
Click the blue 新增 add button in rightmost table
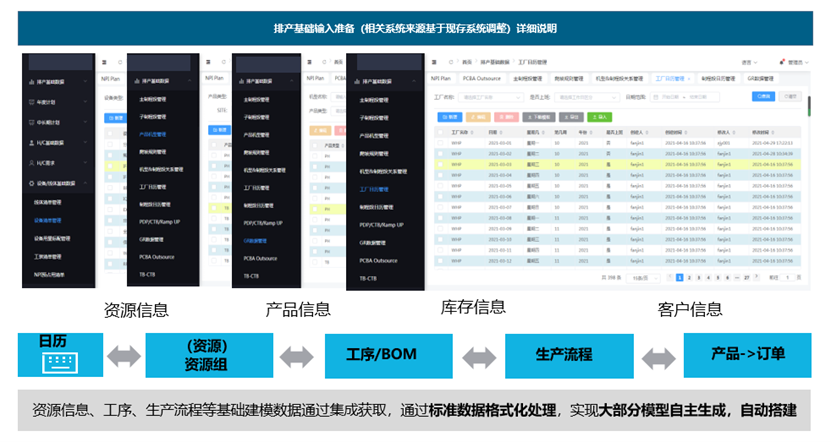click(x=449, y=117)
